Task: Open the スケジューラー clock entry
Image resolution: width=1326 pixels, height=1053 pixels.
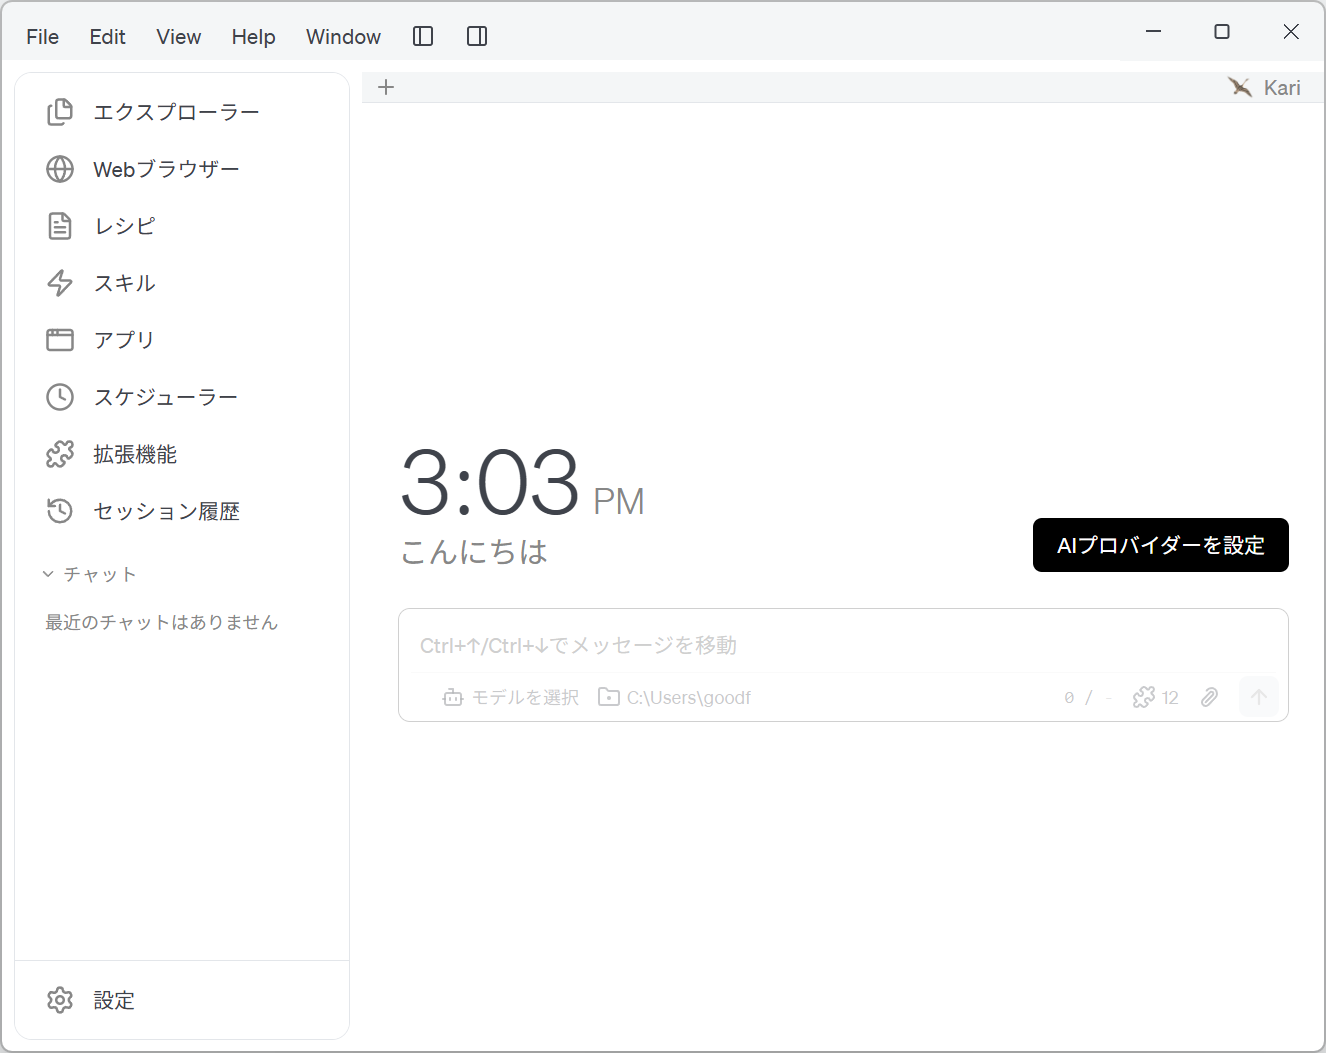Action: pos(182,397)
